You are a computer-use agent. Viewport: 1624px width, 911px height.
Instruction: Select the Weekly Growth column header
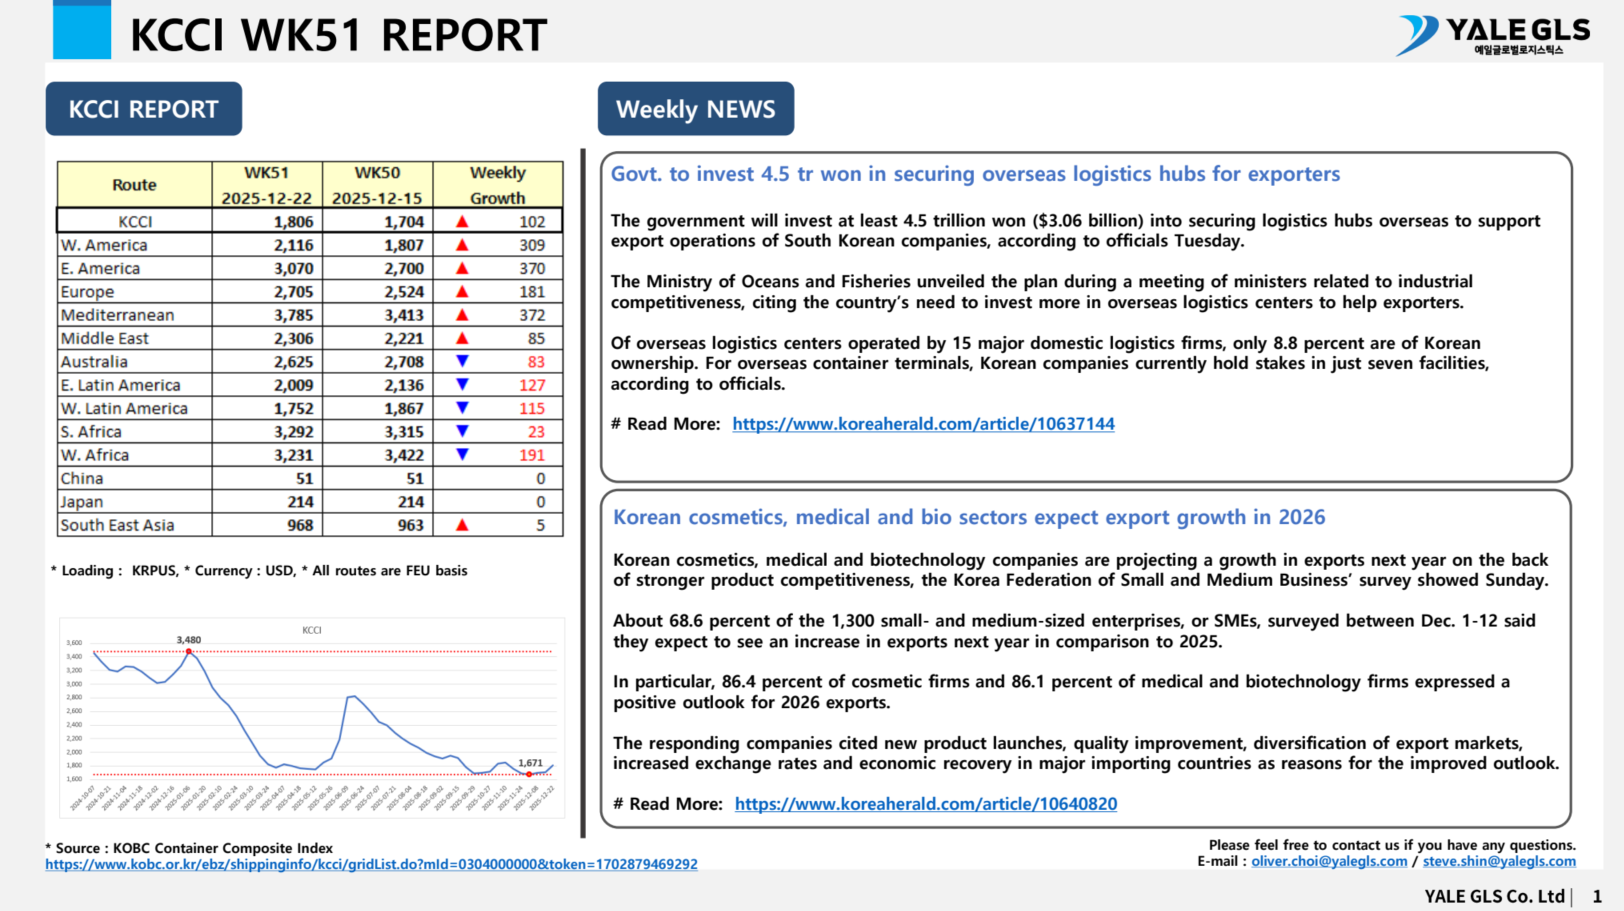[497, 185]
